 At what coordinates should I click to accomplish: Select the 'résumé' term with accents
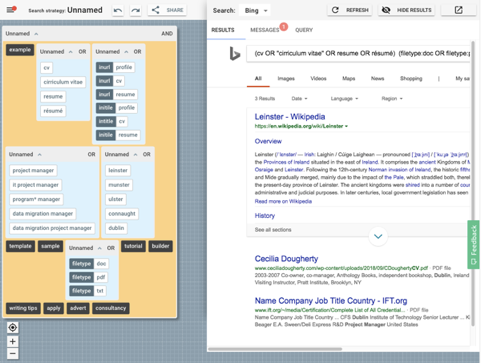coord(53,111)
